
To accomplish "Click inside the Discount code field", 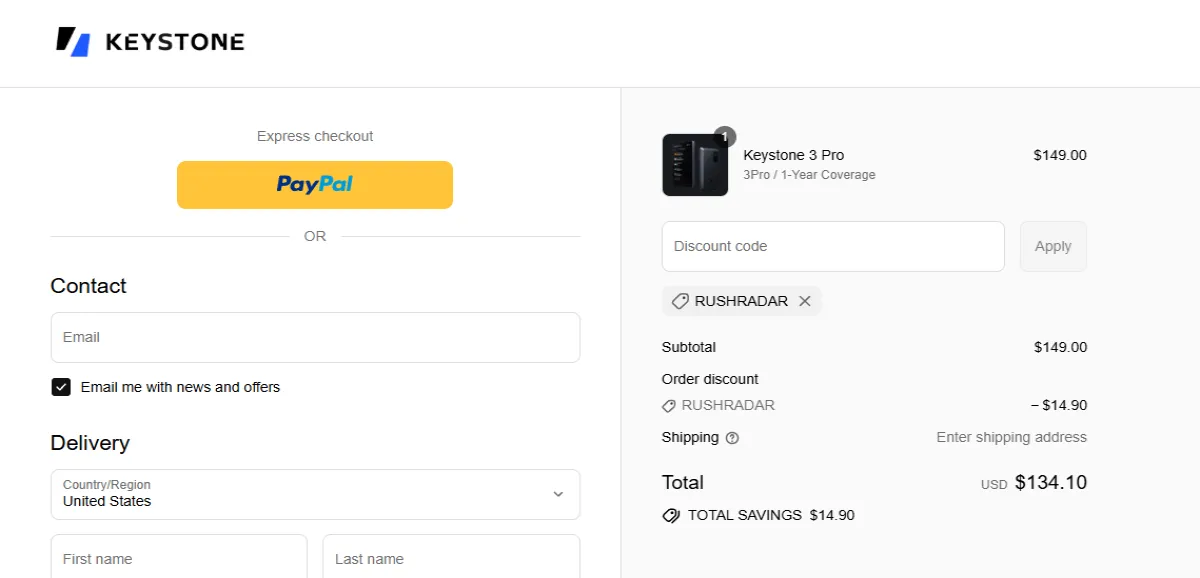I will point(833,246).
